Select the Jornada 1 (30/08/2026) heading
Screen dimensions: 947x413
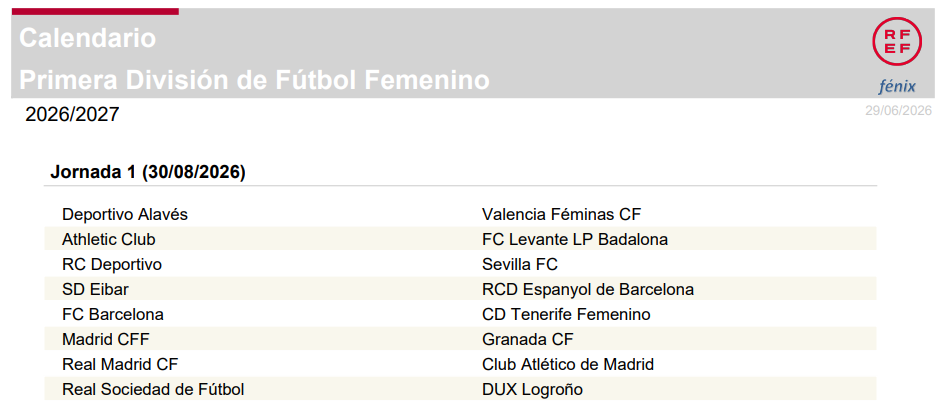[x=147, y=172]
